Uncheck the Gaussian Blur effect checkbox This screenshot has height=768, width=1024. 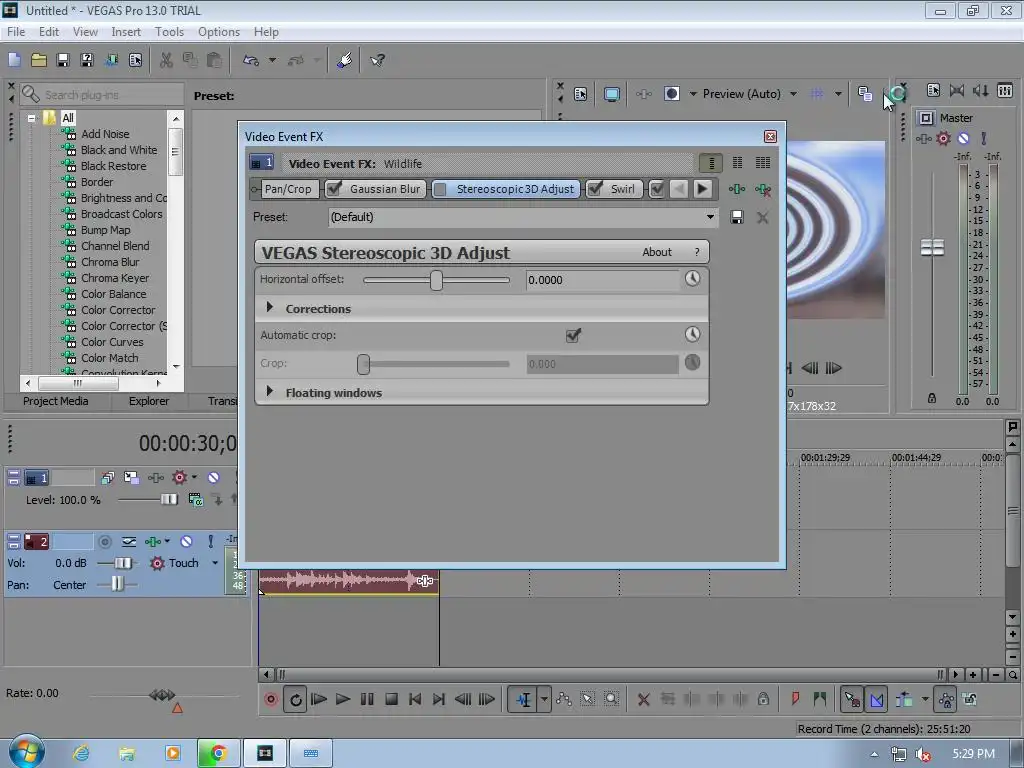point(334,189)
